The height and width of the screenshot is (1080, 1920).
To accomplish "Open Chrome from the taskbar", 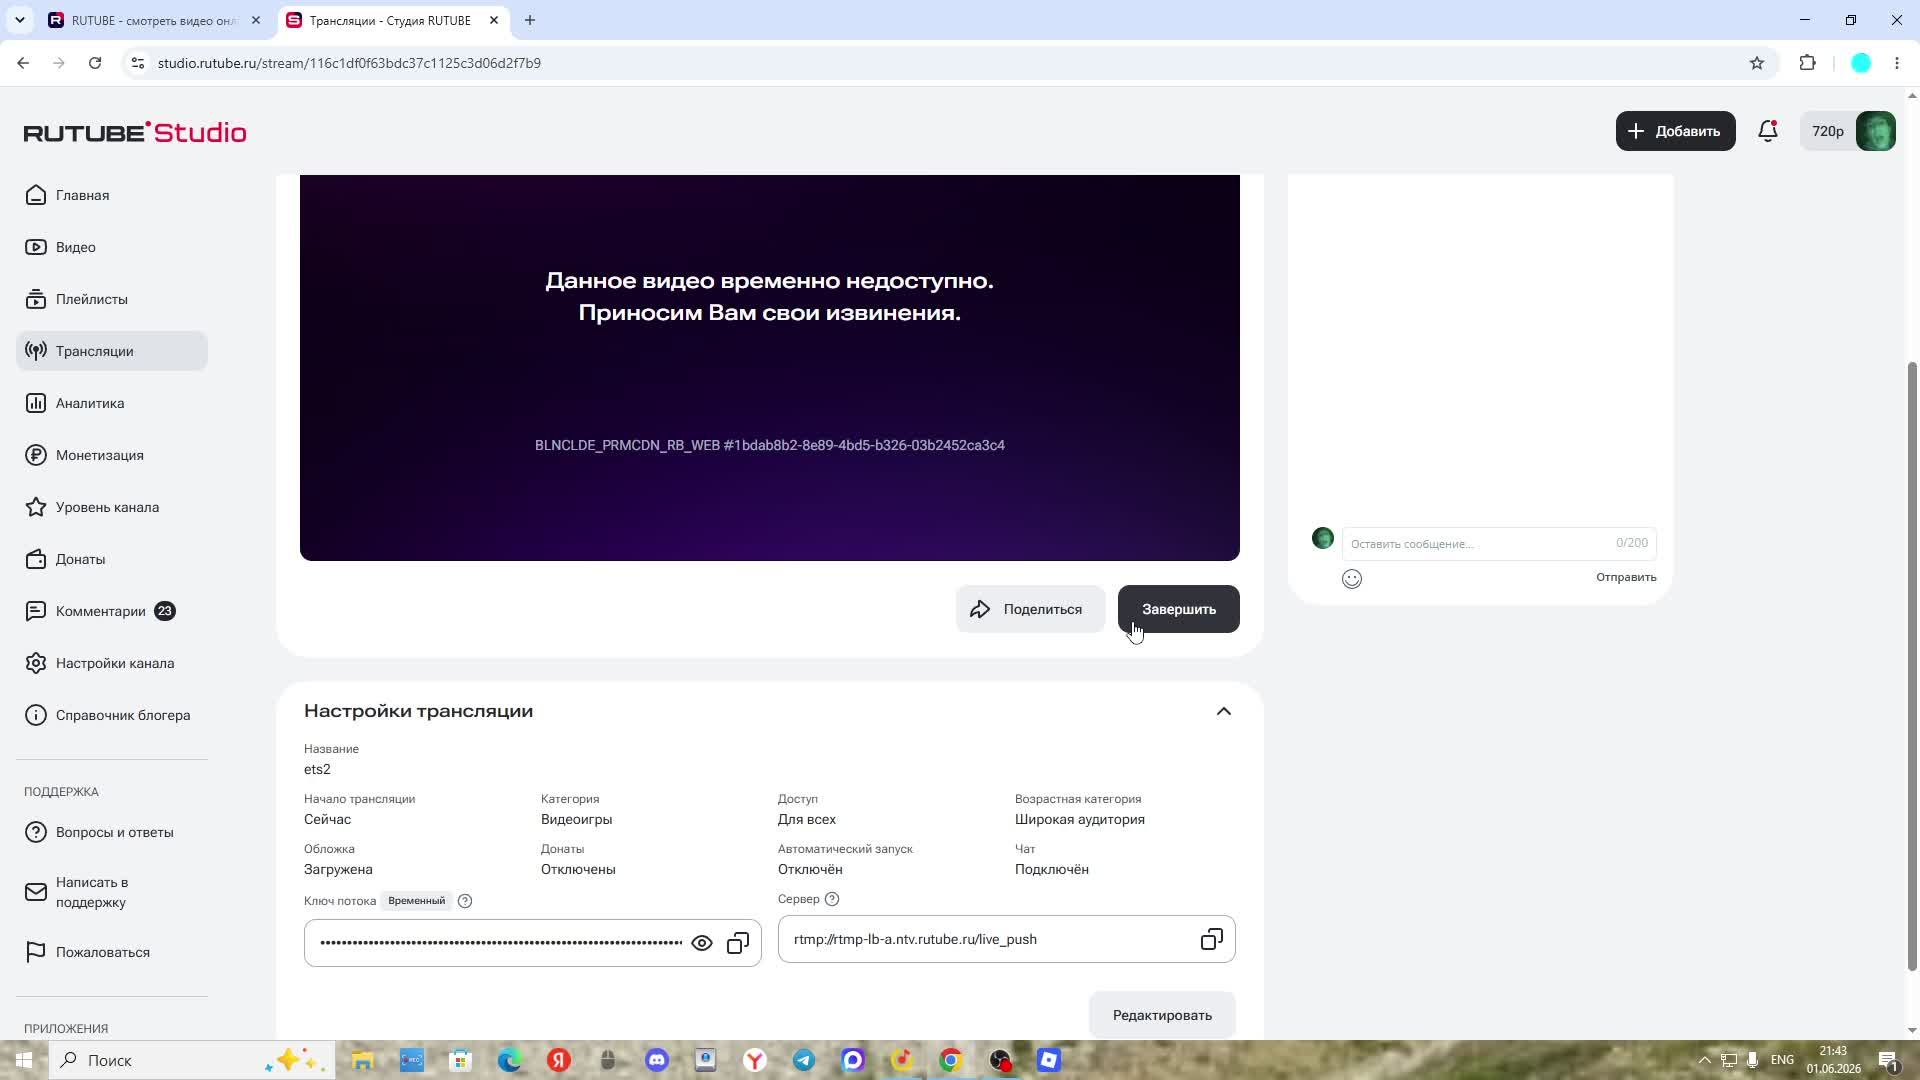I will pyautogui.click(x=951, y=1060).
